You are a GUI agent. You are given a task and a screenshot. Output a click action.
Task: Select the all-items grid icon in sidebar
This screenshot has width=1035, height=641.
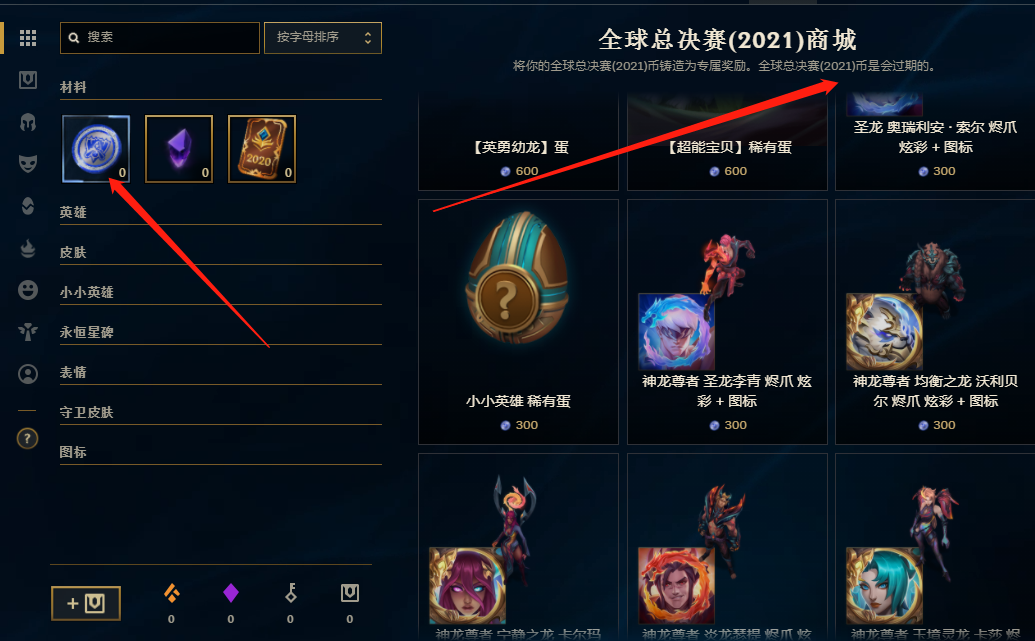[28, 38]
